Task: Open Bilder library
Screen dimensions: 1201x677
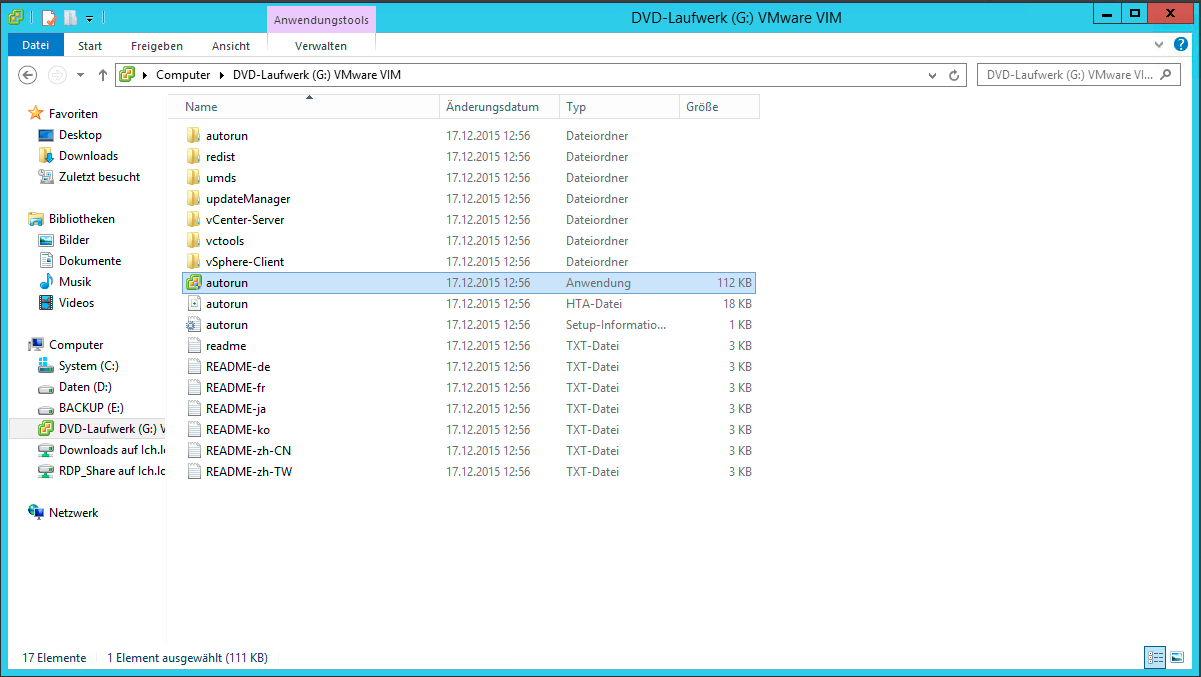Action: coord(74,240)
